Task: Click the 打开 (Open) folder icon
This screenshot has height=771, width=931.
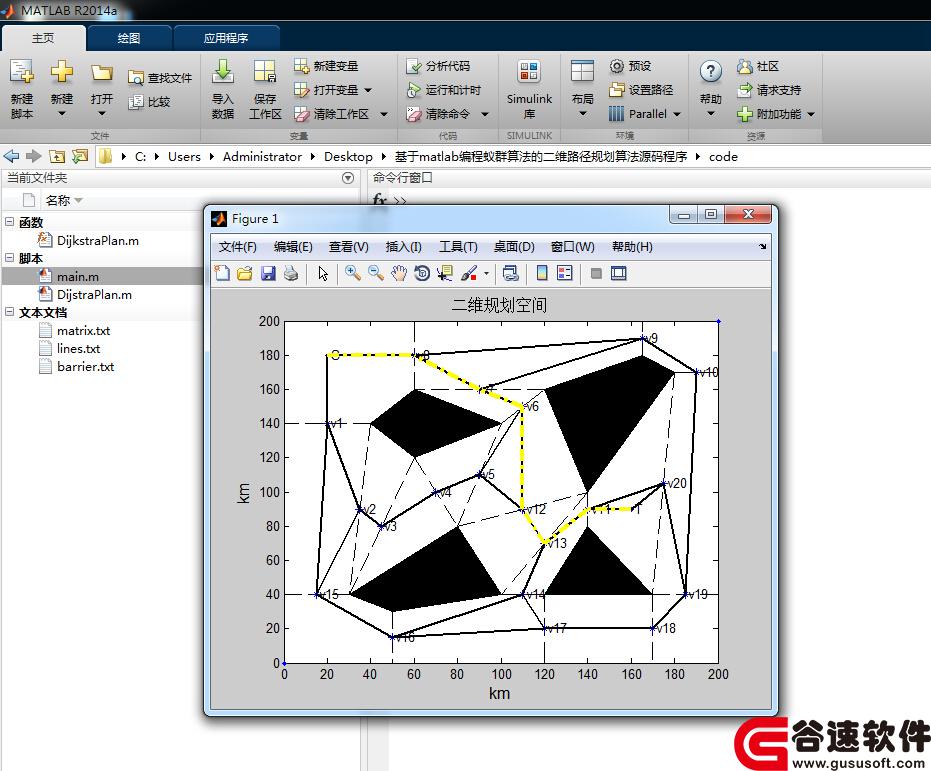Action: (x=102, y=72)
